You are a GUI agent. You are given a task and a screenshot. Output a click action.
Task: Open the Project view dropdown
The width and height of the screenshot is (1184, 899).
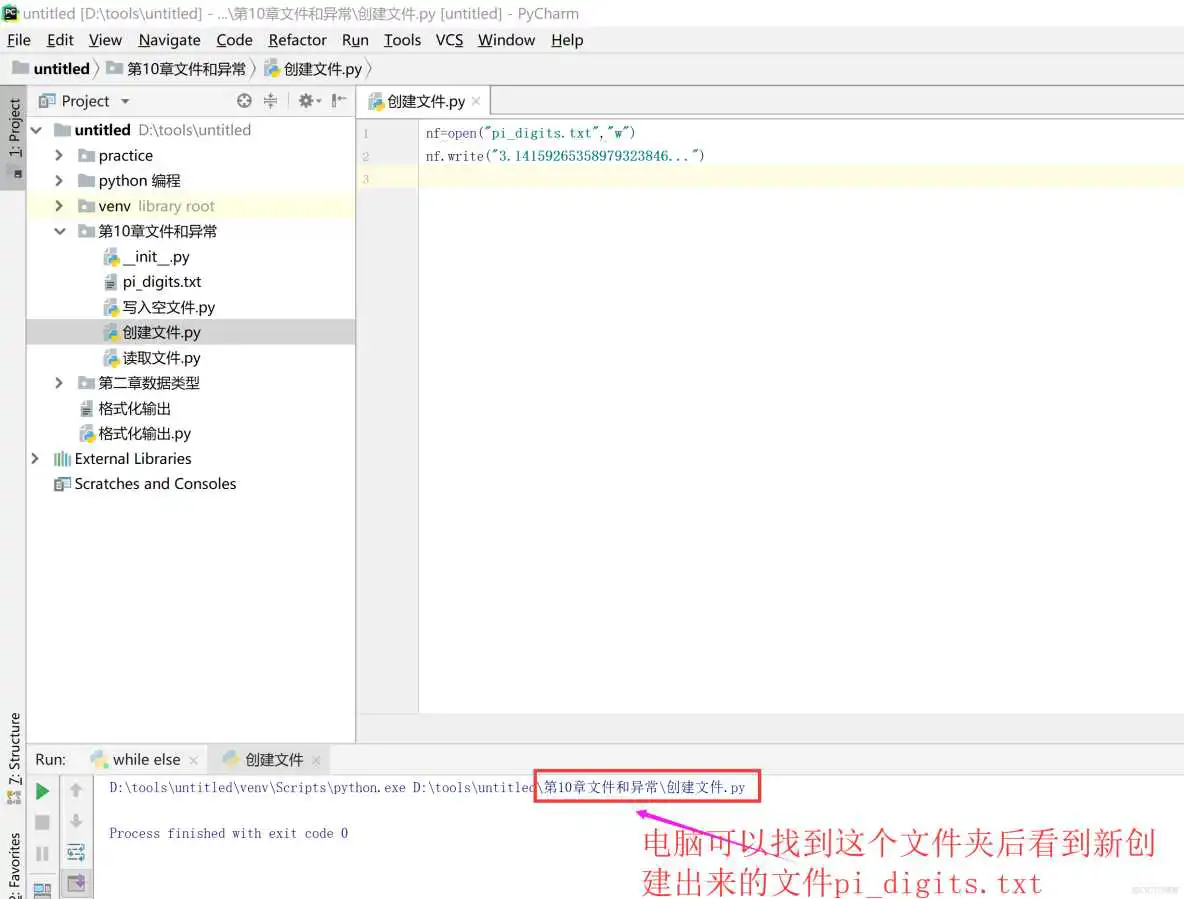pos(123,100)
